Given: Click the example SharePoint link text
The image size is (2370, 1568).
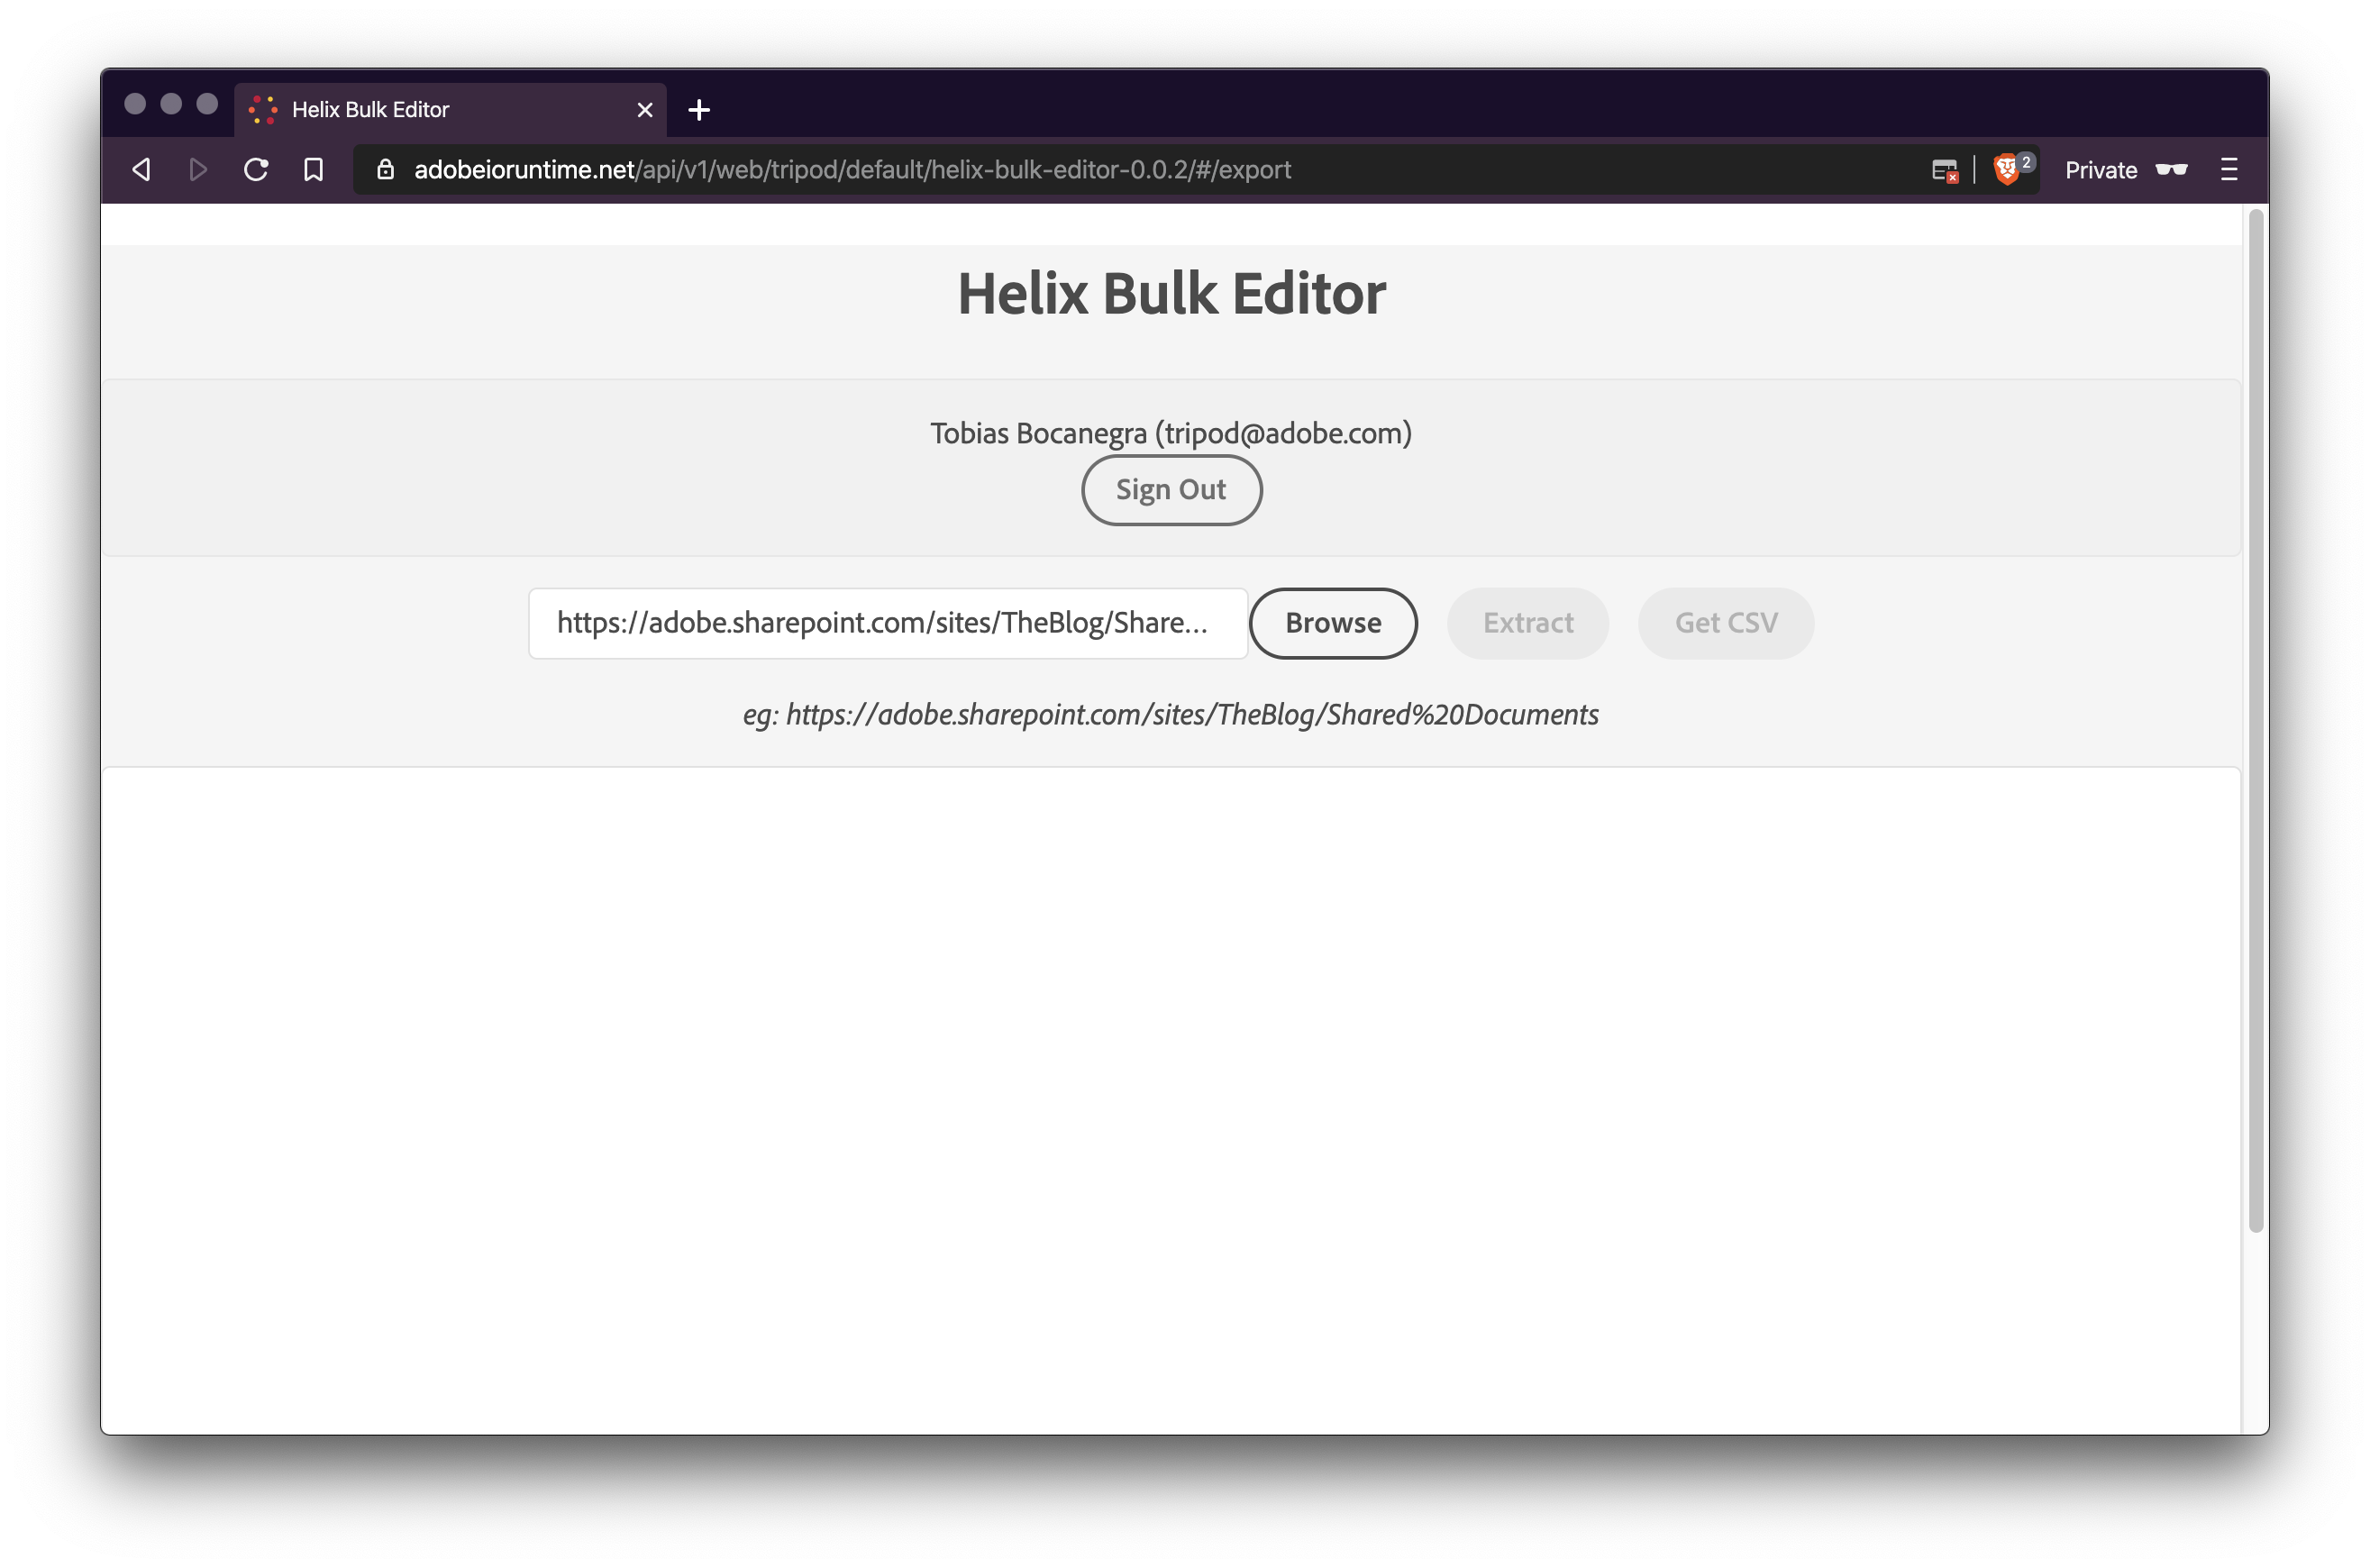Looking at the screenshot, I should tap(1170, 714).
